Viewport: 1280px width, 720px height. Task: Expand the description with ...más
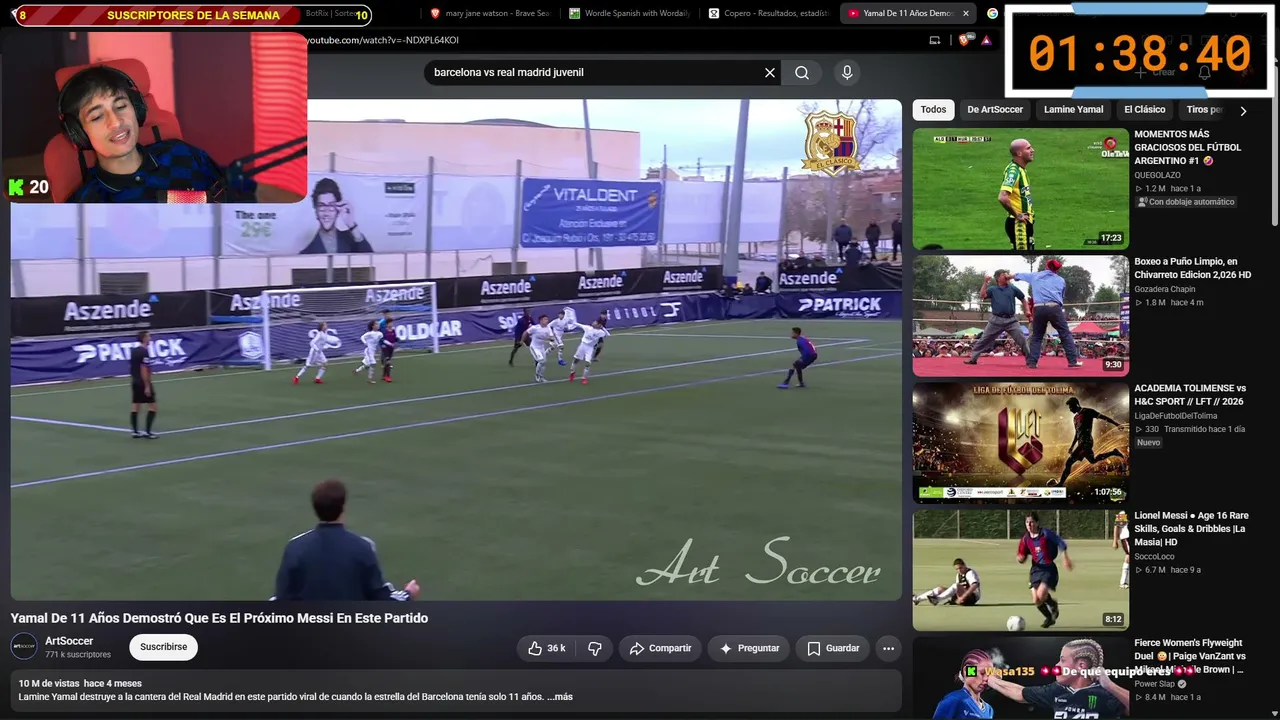(x=559, y=697)
